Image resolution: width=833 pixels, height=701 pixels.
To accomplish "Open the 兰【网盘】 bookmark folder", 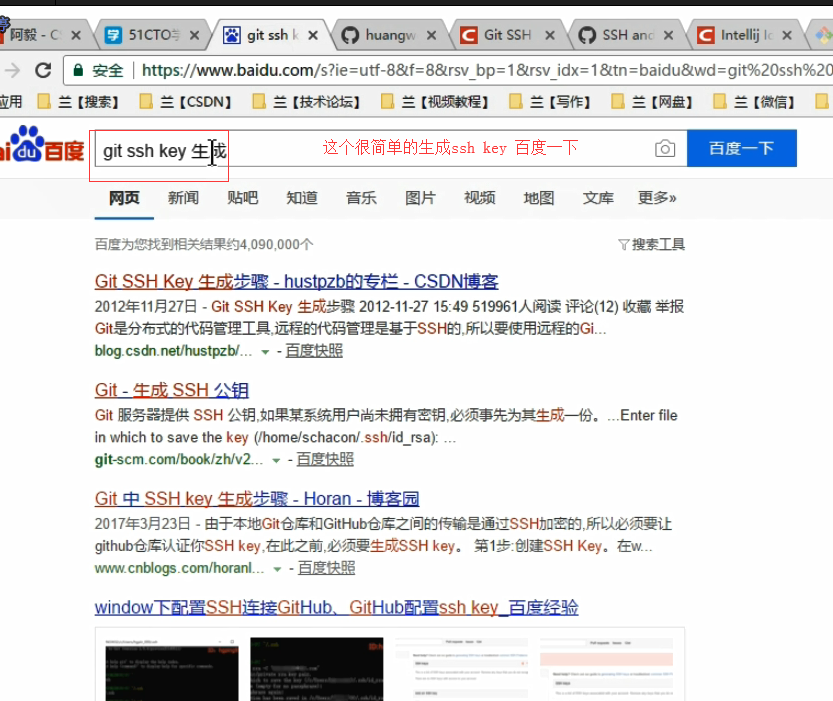I will pos(652,101).
